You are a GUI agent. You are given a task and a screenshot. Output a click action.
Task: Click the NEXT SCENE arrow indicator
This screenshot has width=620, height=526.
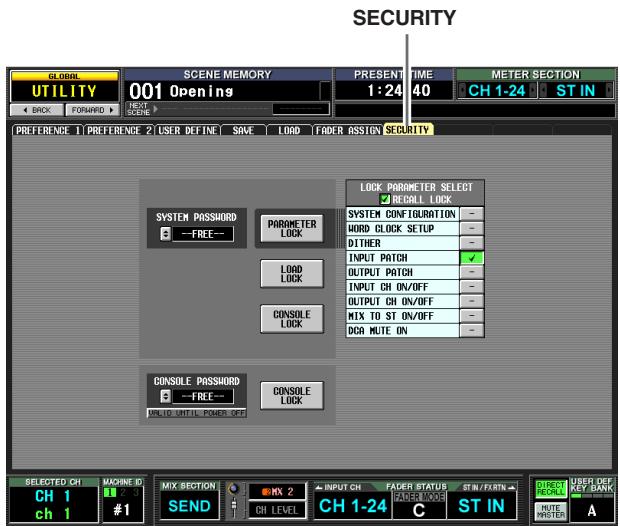point(155,108)
